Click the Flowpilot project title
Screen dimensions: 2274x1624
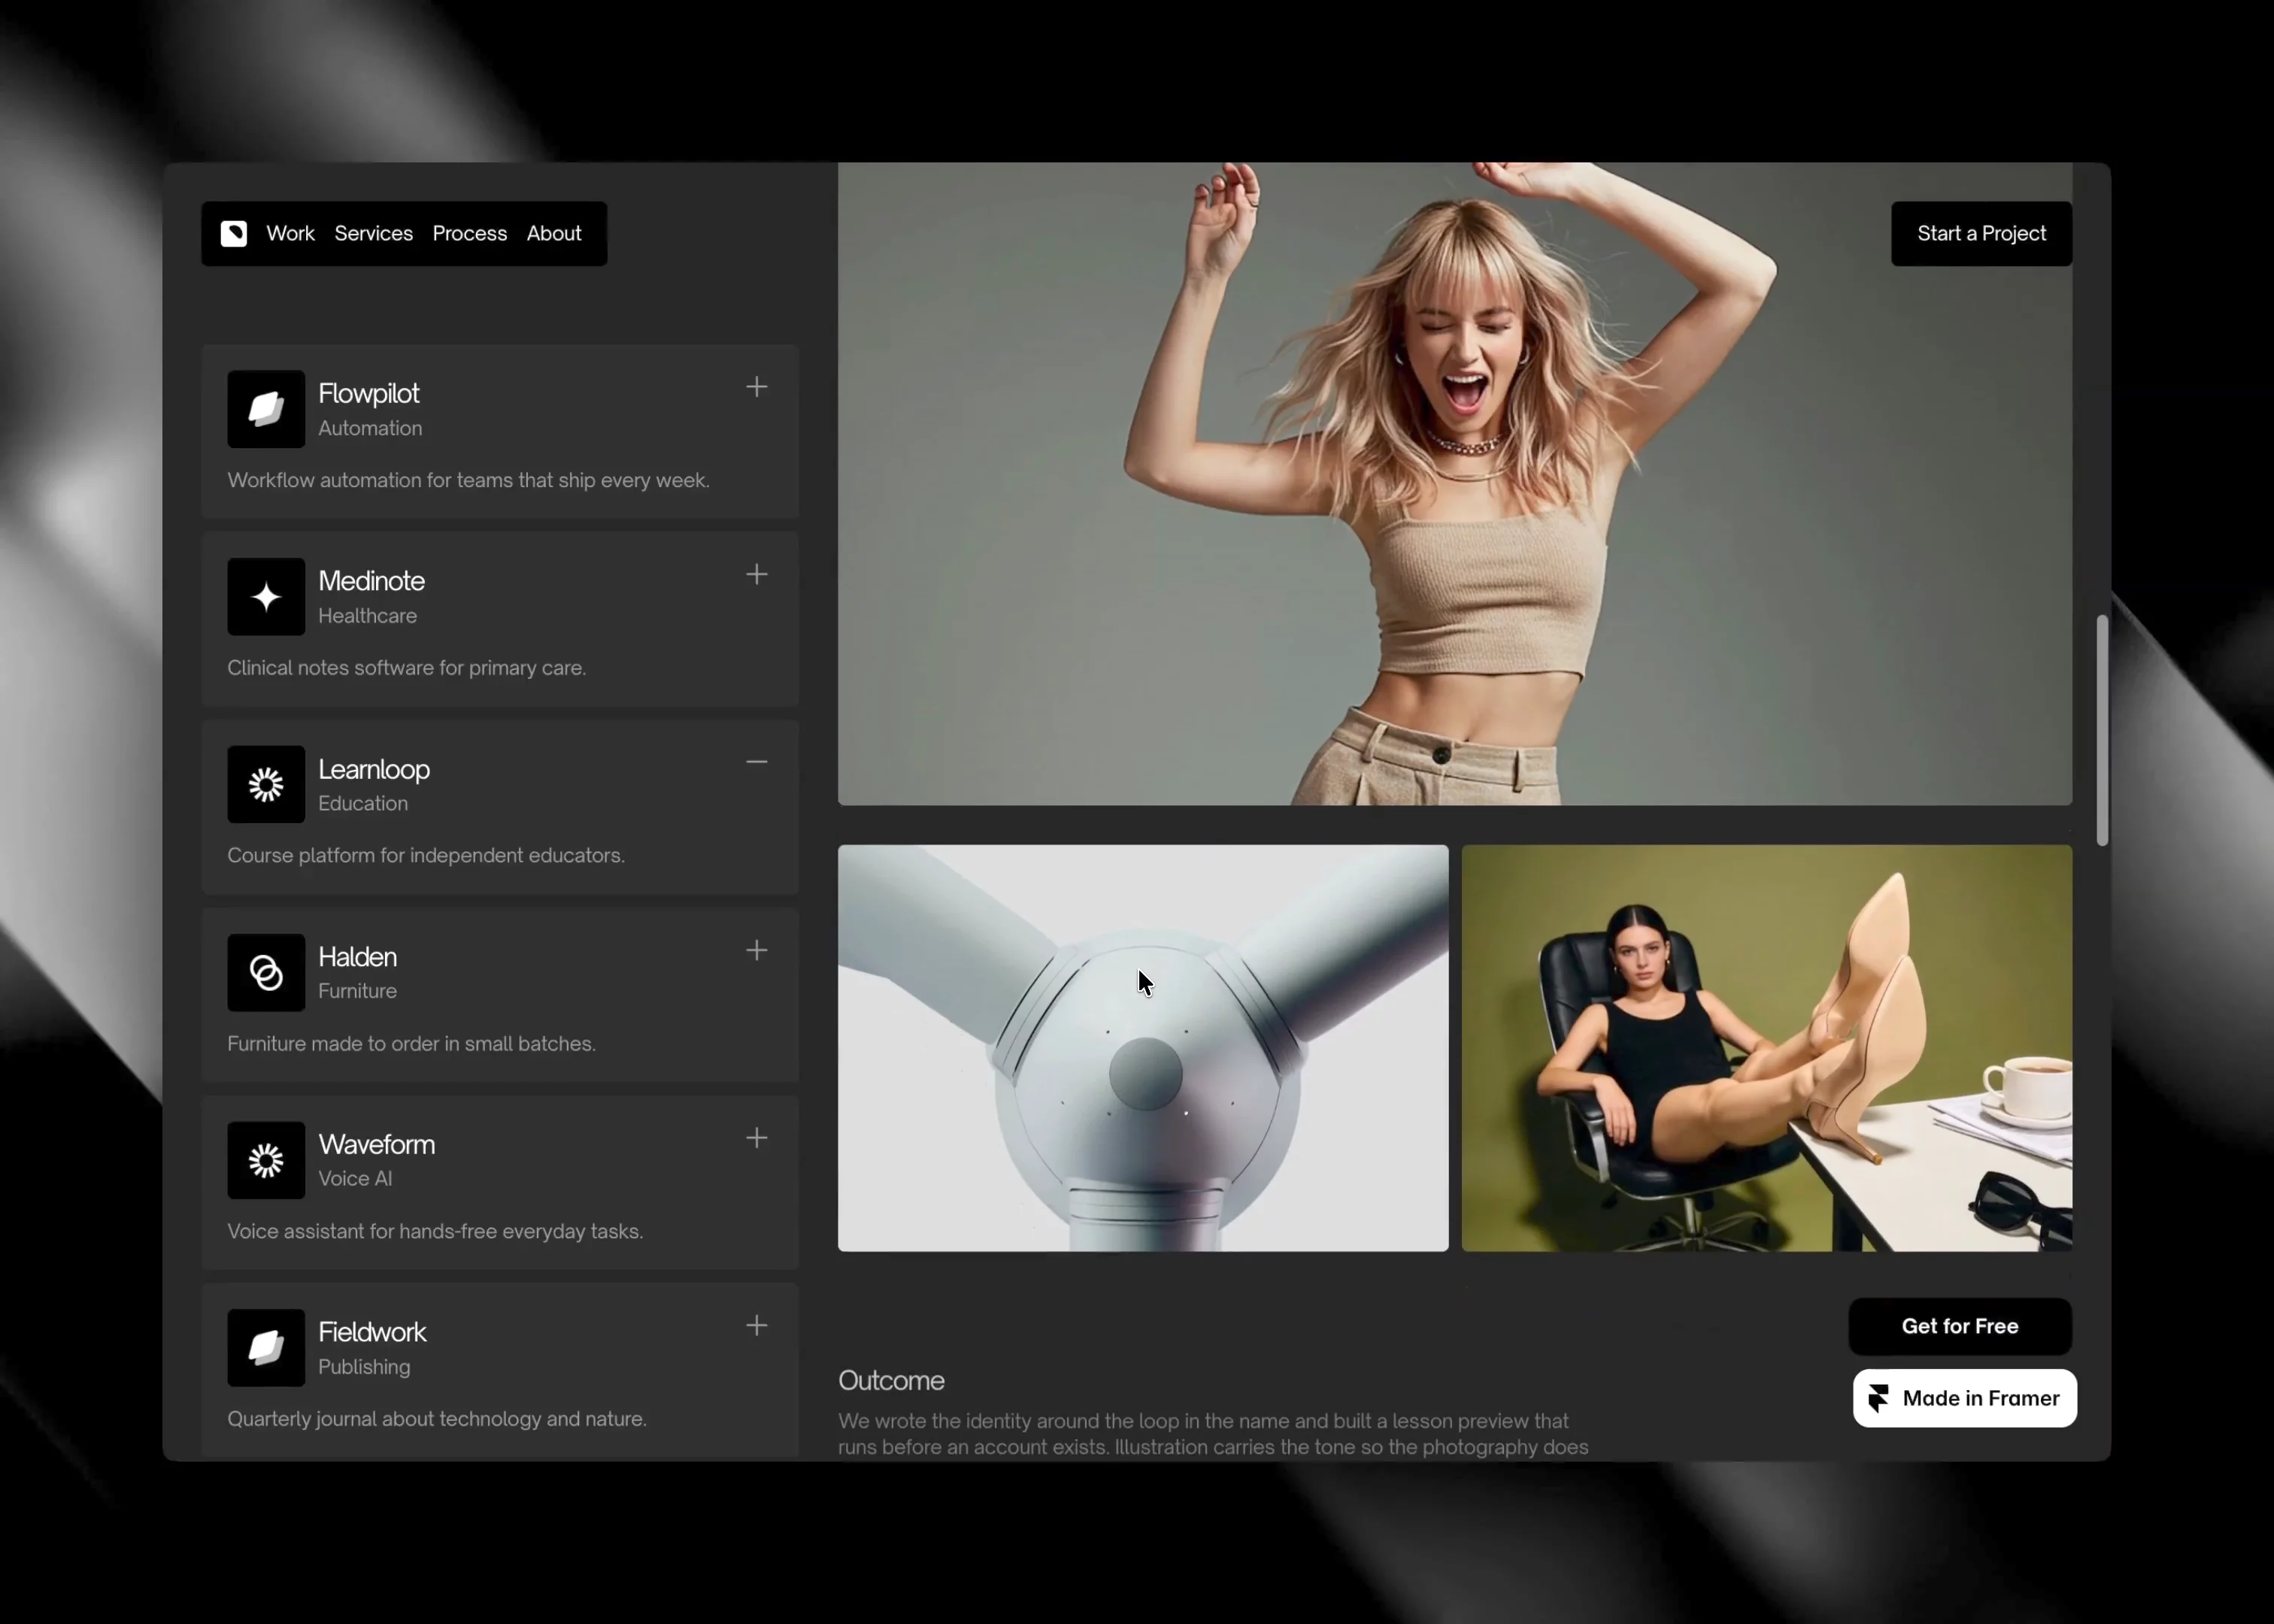(x=369, y=394)
